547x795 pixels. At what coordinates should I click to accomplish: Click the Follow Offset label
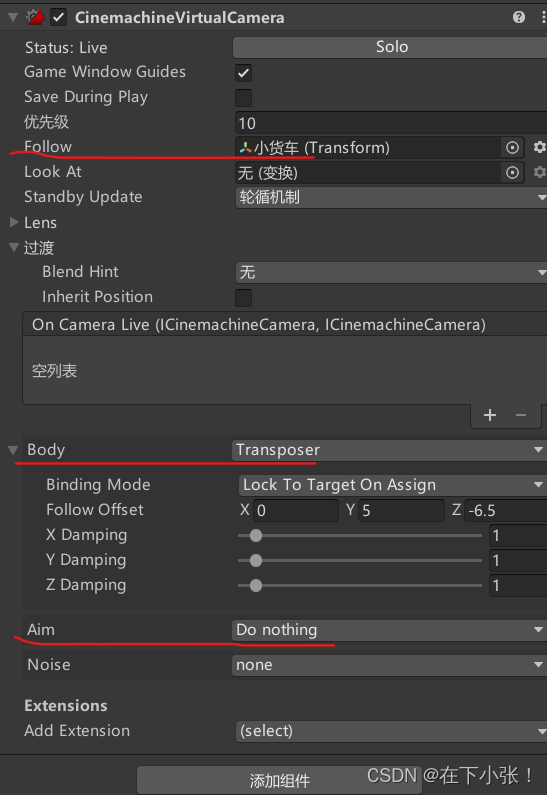[95, 510]
